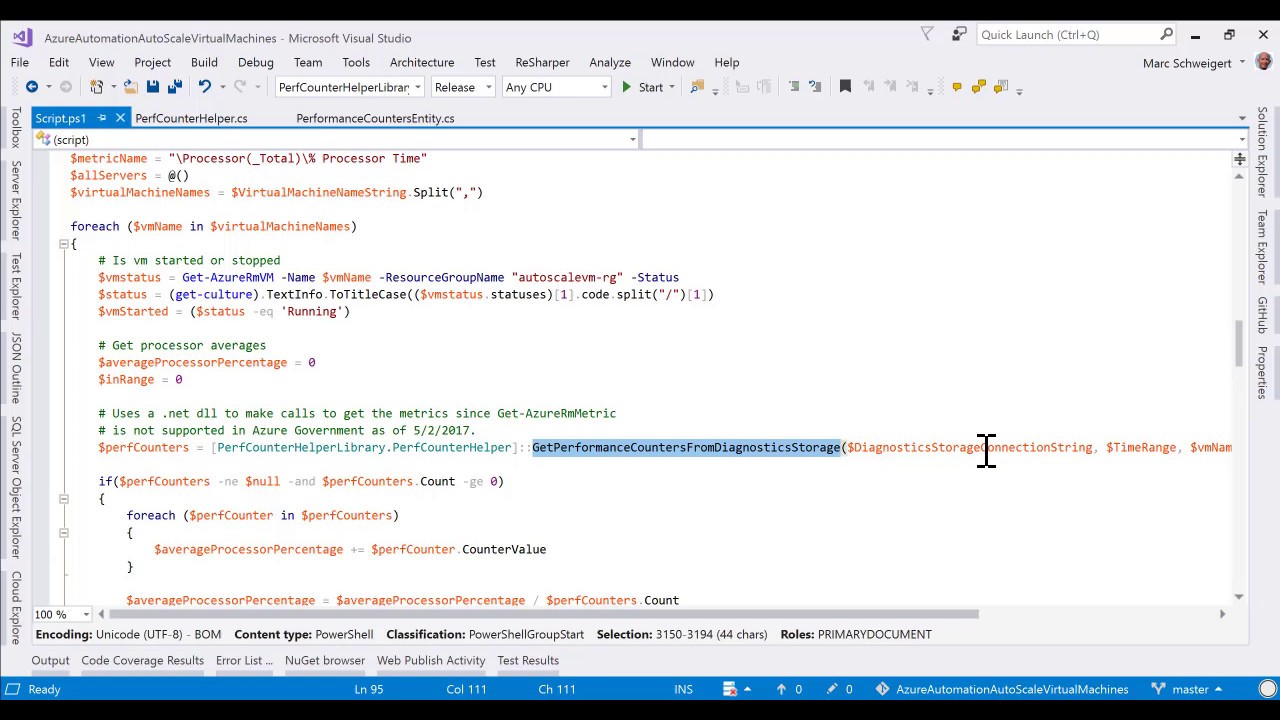Click the Open File folder icon
Image resolution: width=1280 pixels, height=720 pixels.
[x=131, y=87]
